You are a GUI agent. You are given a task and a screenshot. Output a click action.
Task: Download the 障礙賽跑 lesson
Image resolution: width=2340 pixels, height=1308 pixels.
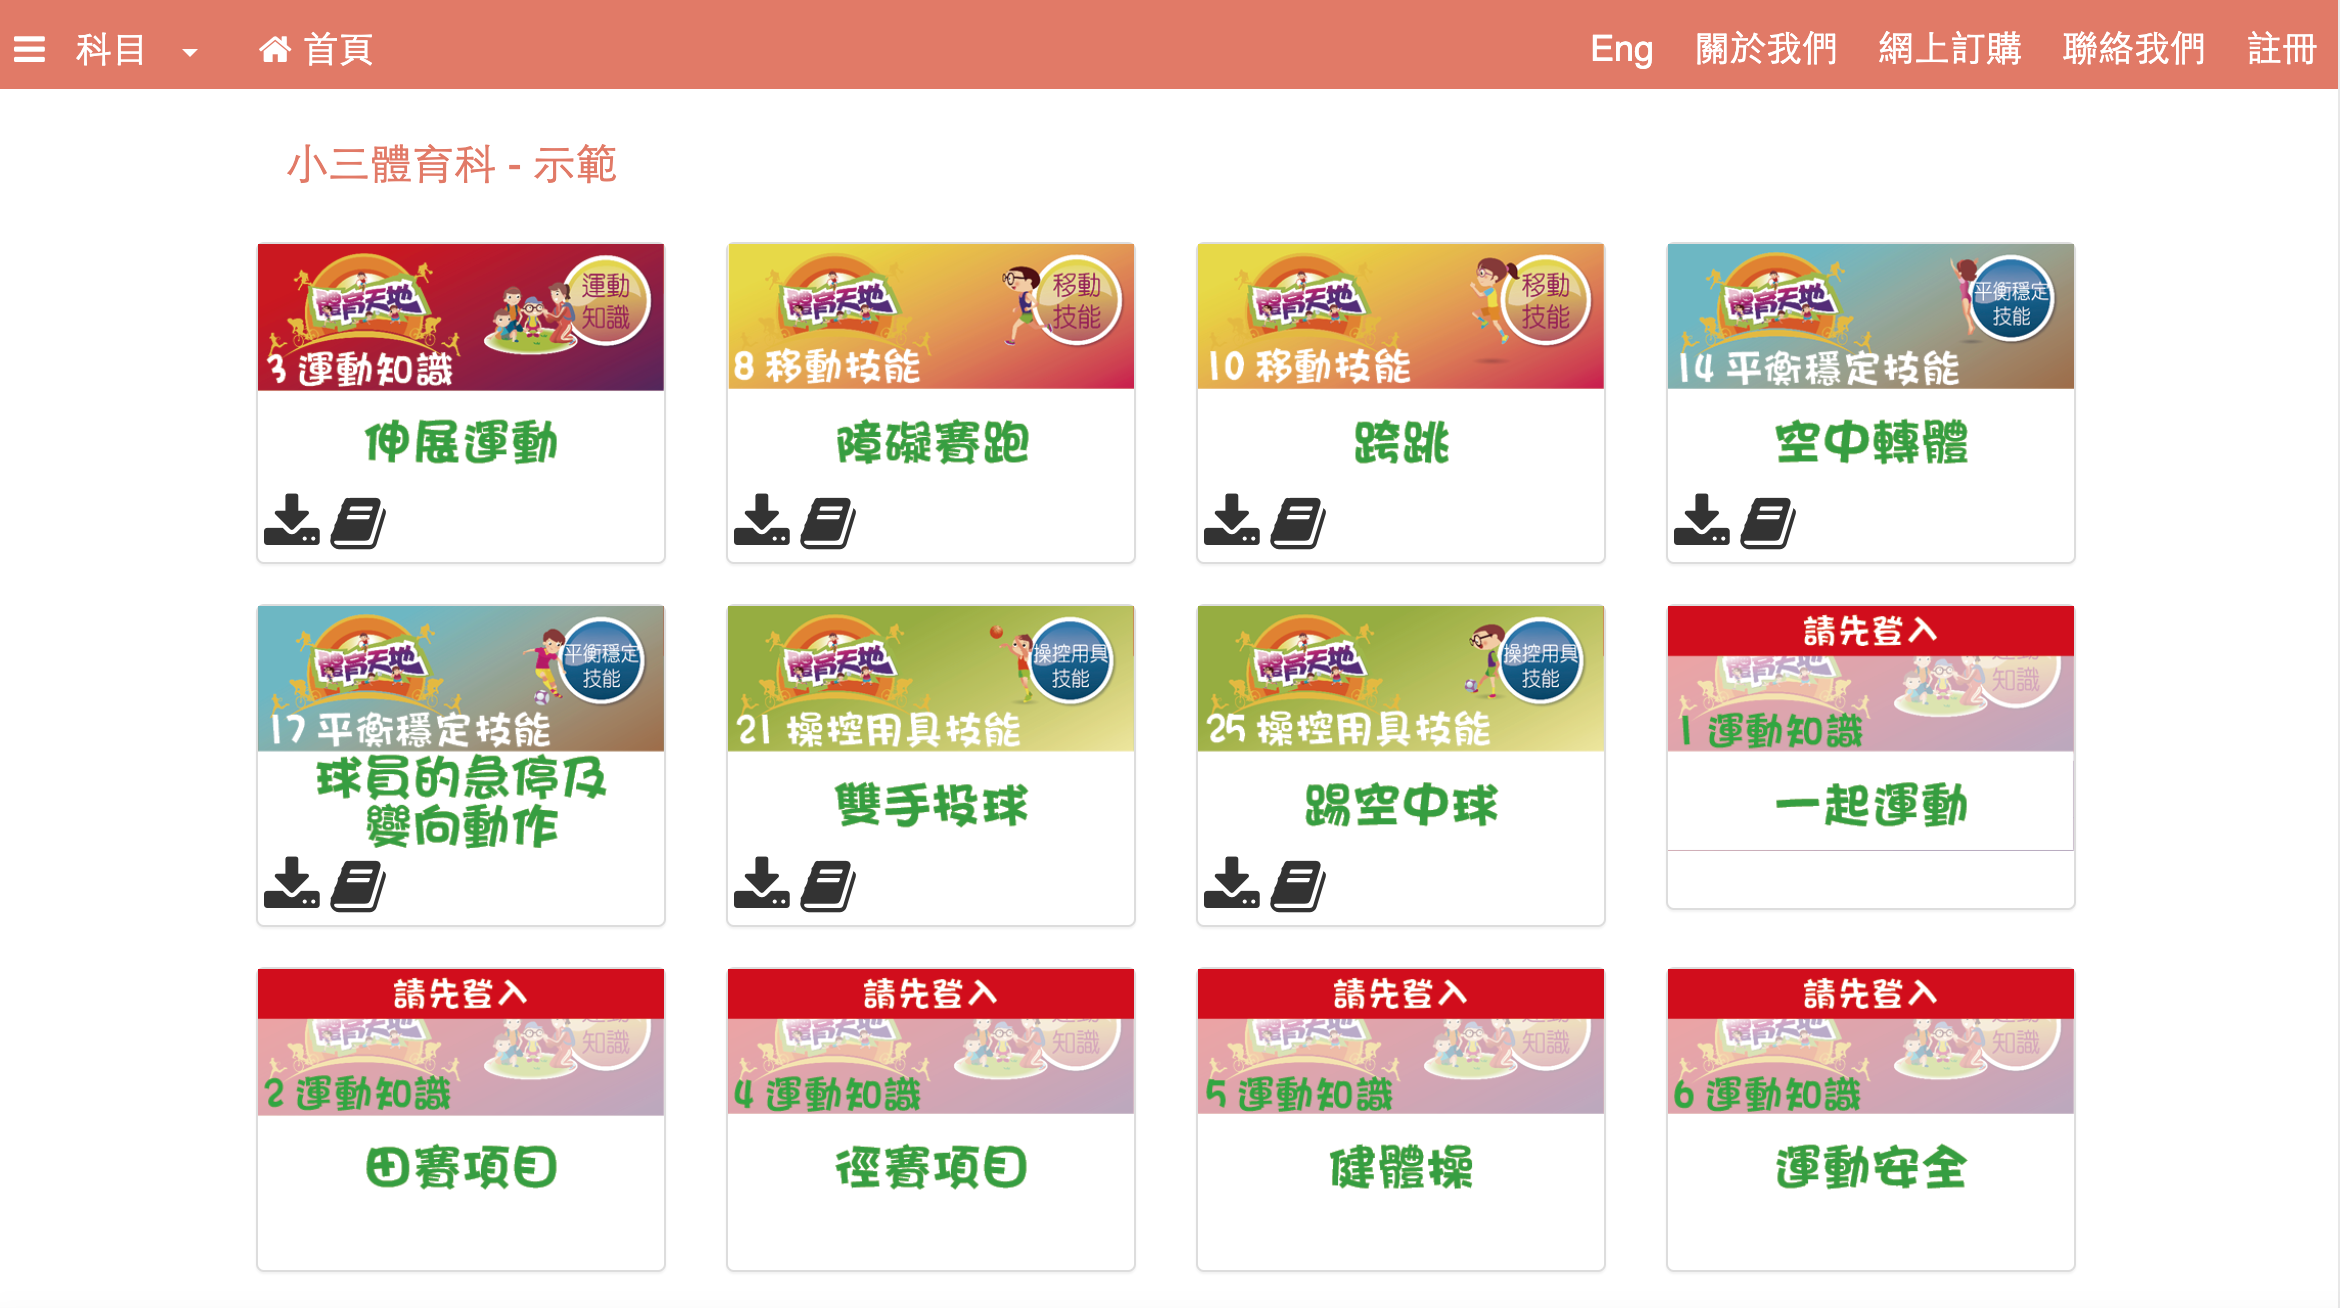(761, 520)
